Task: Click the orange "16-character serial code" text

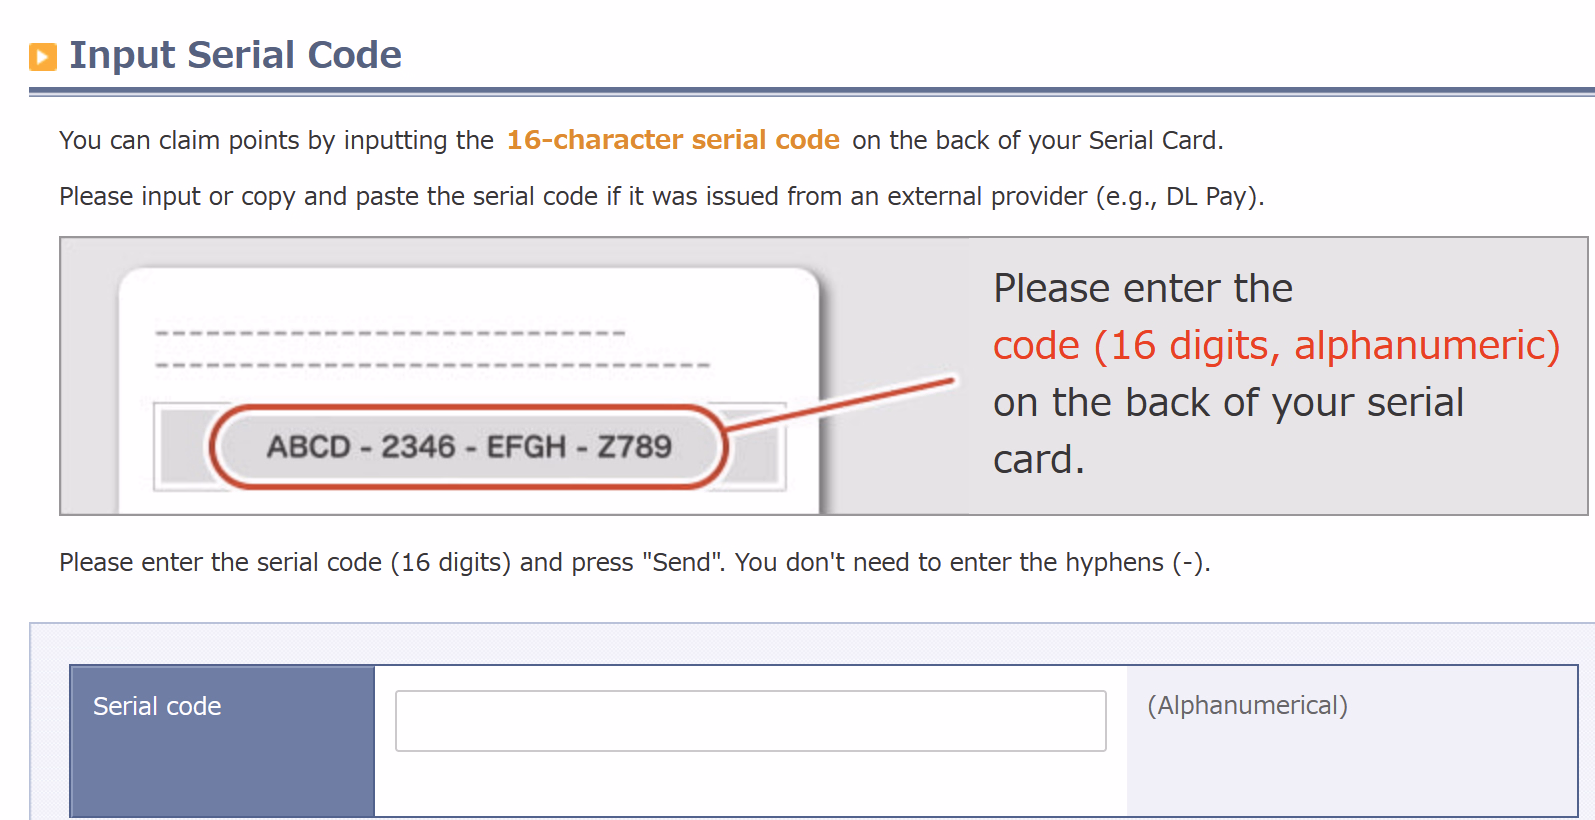Action: click(673, 140)
